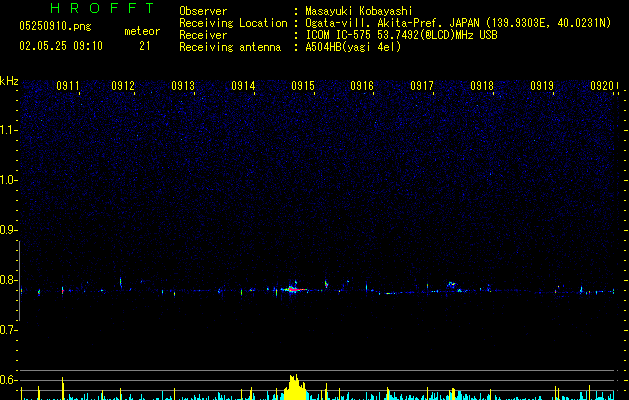Click the Receiving antenna label

[230, 47]
